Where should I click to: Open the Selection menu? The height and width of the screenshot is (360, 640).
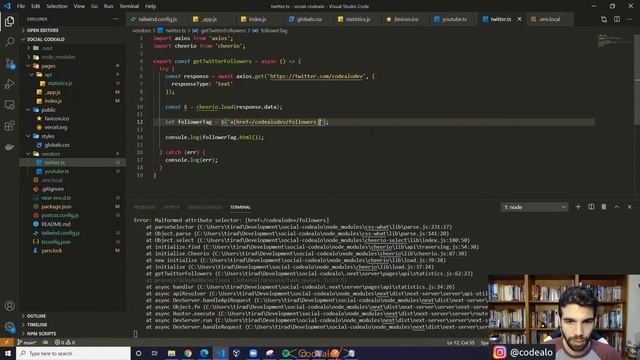point(57,6)
